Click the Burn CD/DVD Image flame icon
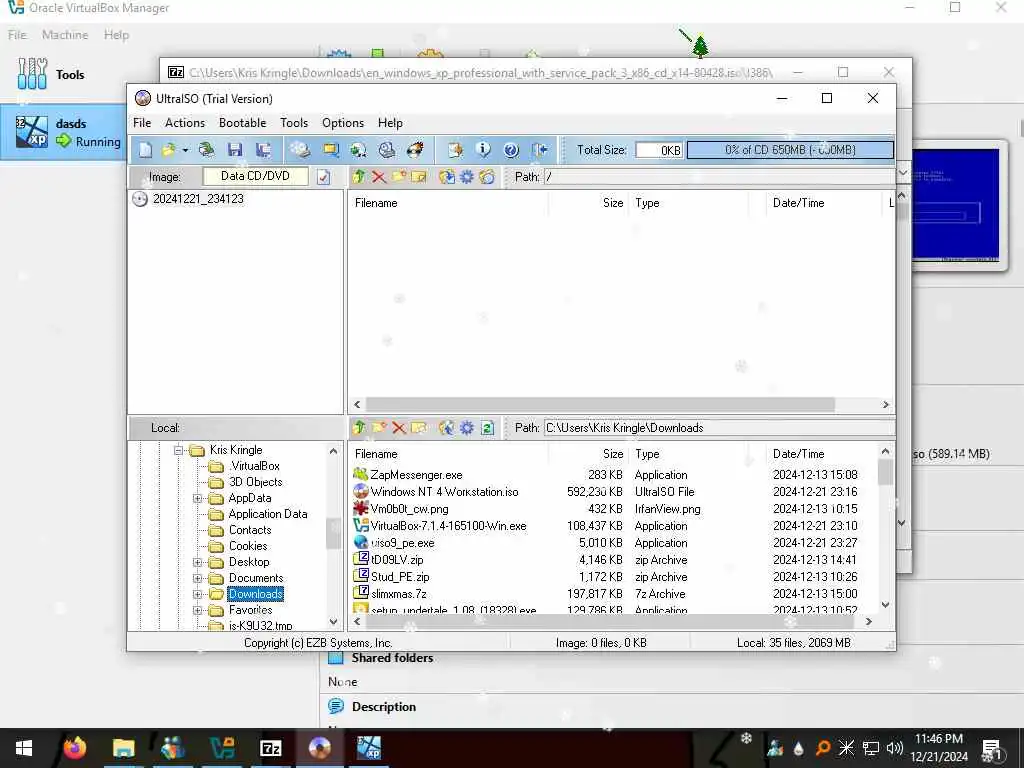This screenshot has width=1024, height=768. pyautogui.click(x=415, y=150)
